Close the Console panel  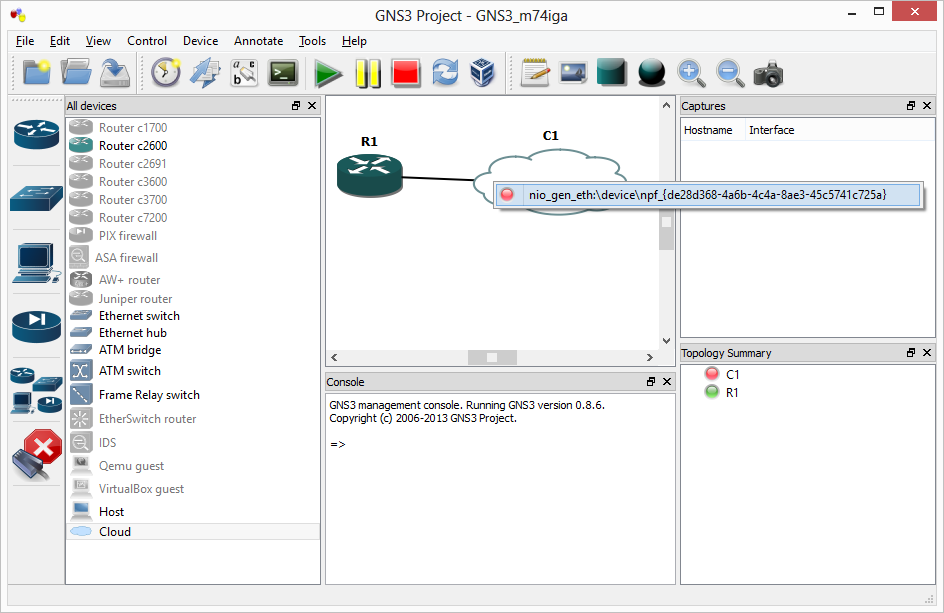[x=667, y=381]
